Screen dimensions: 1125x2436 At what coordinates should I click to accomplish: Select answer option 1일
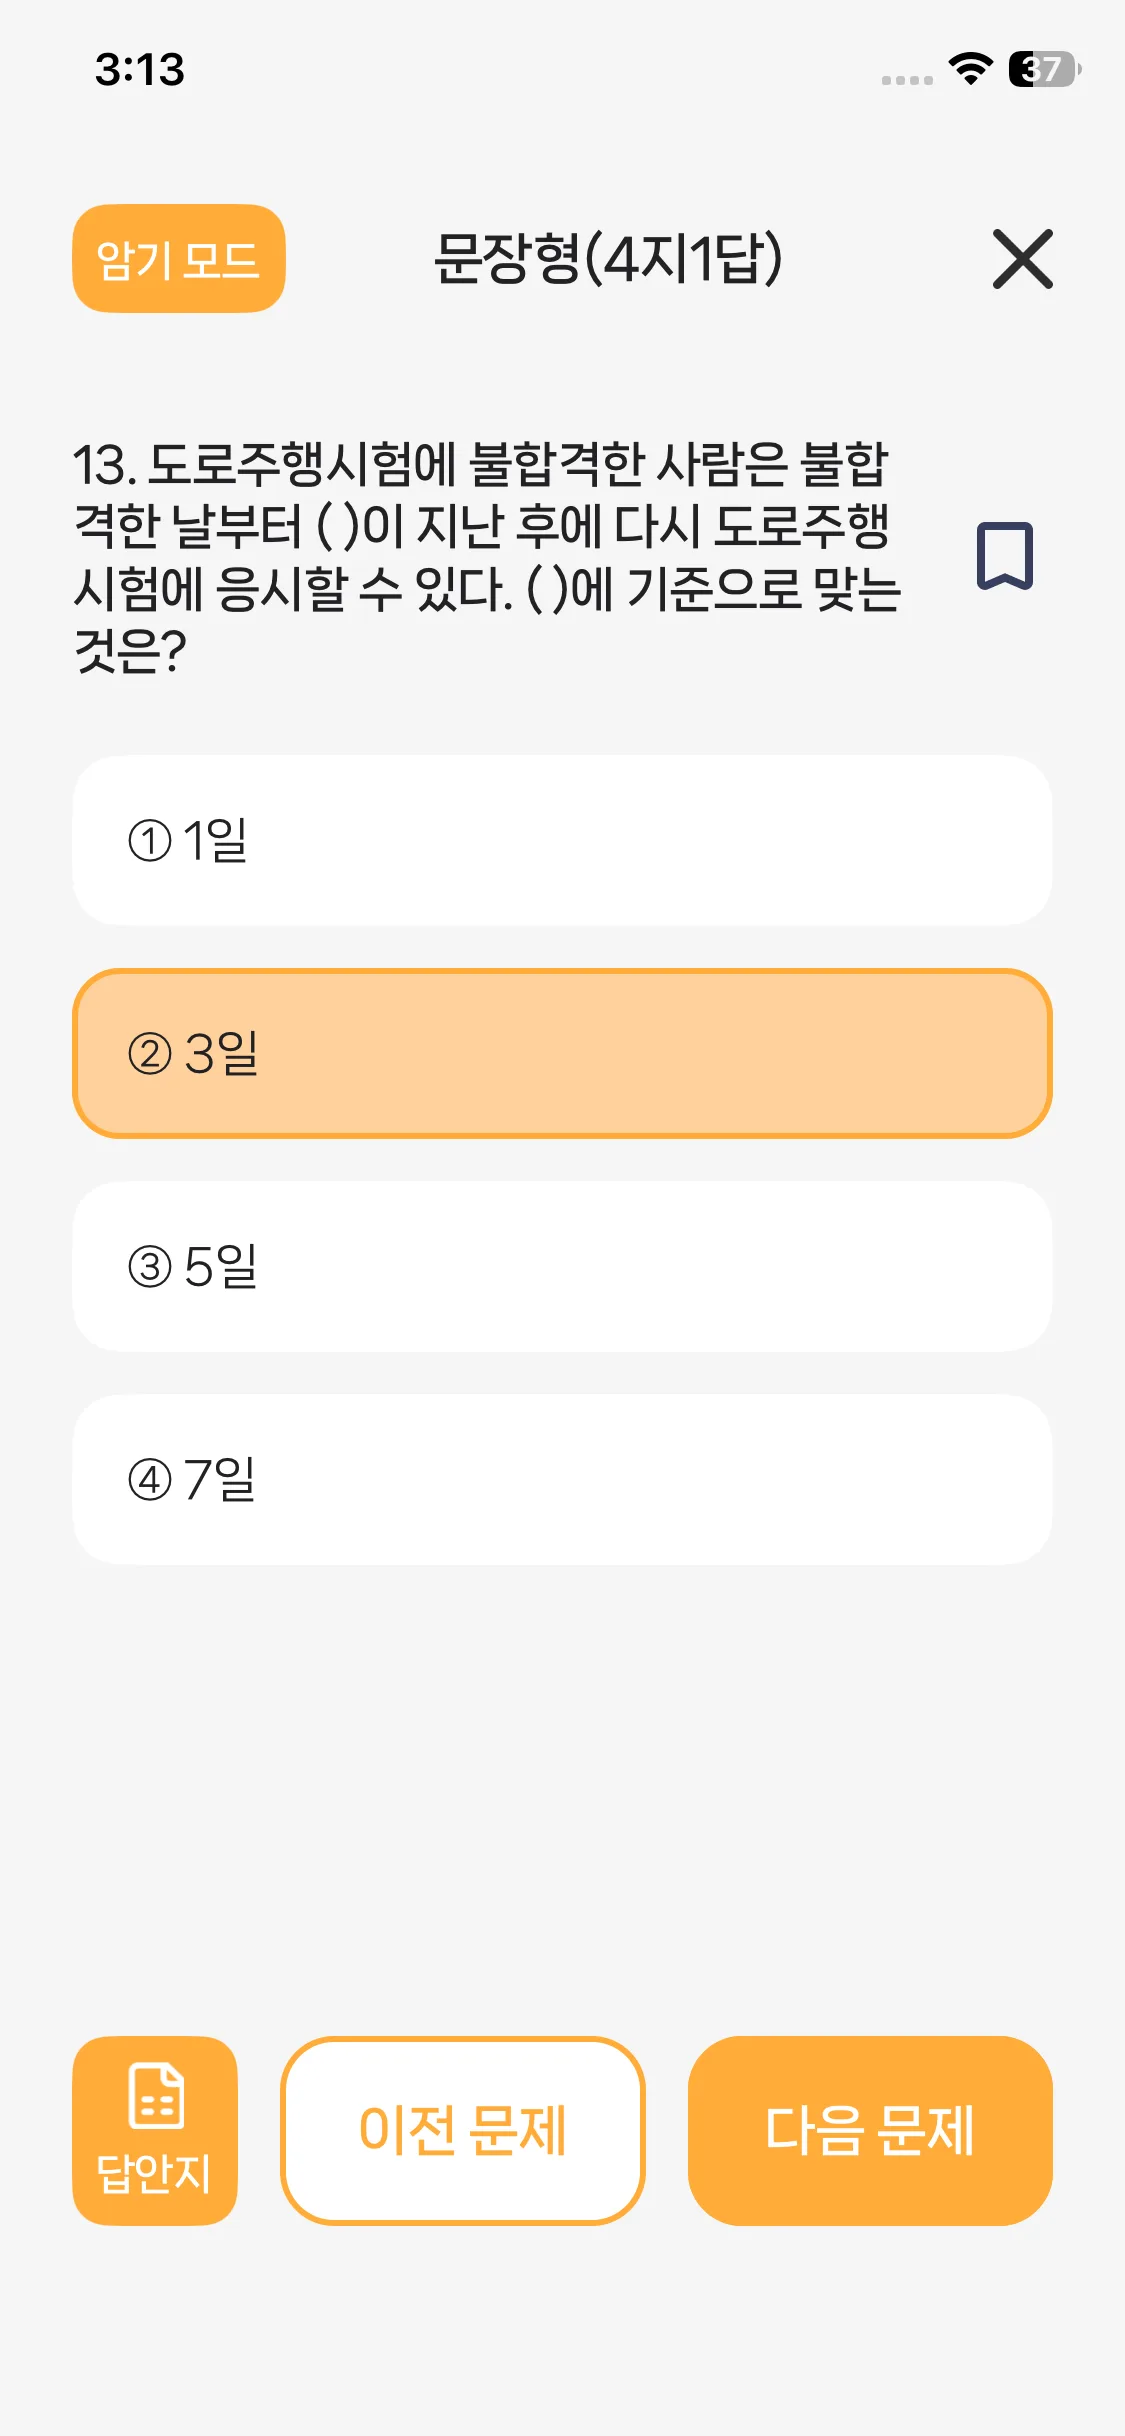(562, 840)
